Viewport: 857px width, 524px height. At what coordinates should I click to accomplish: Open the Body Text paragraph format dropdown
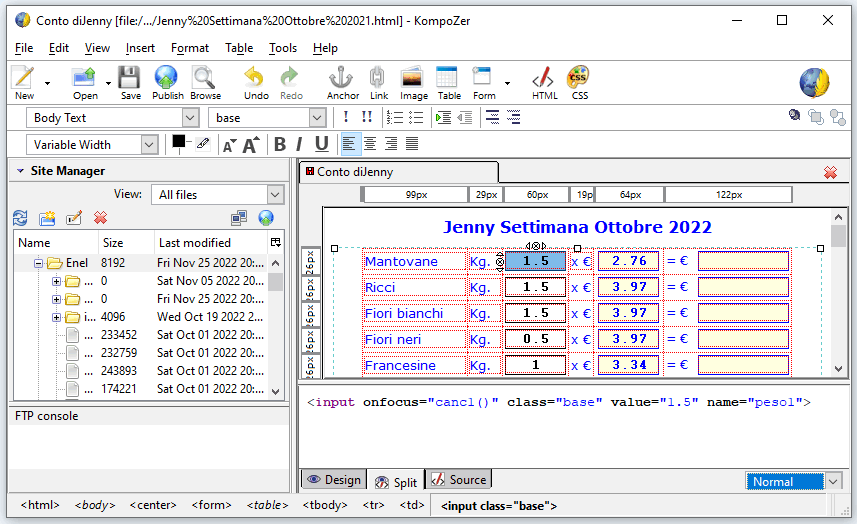pyautogui.click(x=190, y=117)
